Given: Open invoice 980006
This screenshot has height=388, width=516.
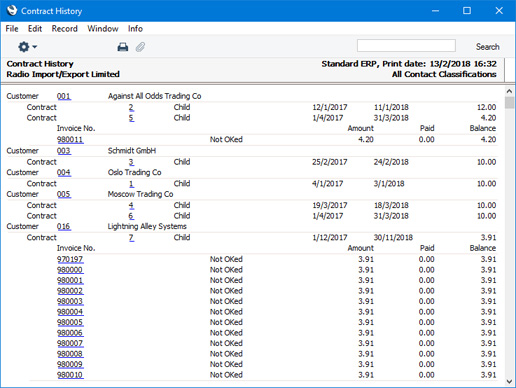Looking at the screenshot, I should [70, 333].
